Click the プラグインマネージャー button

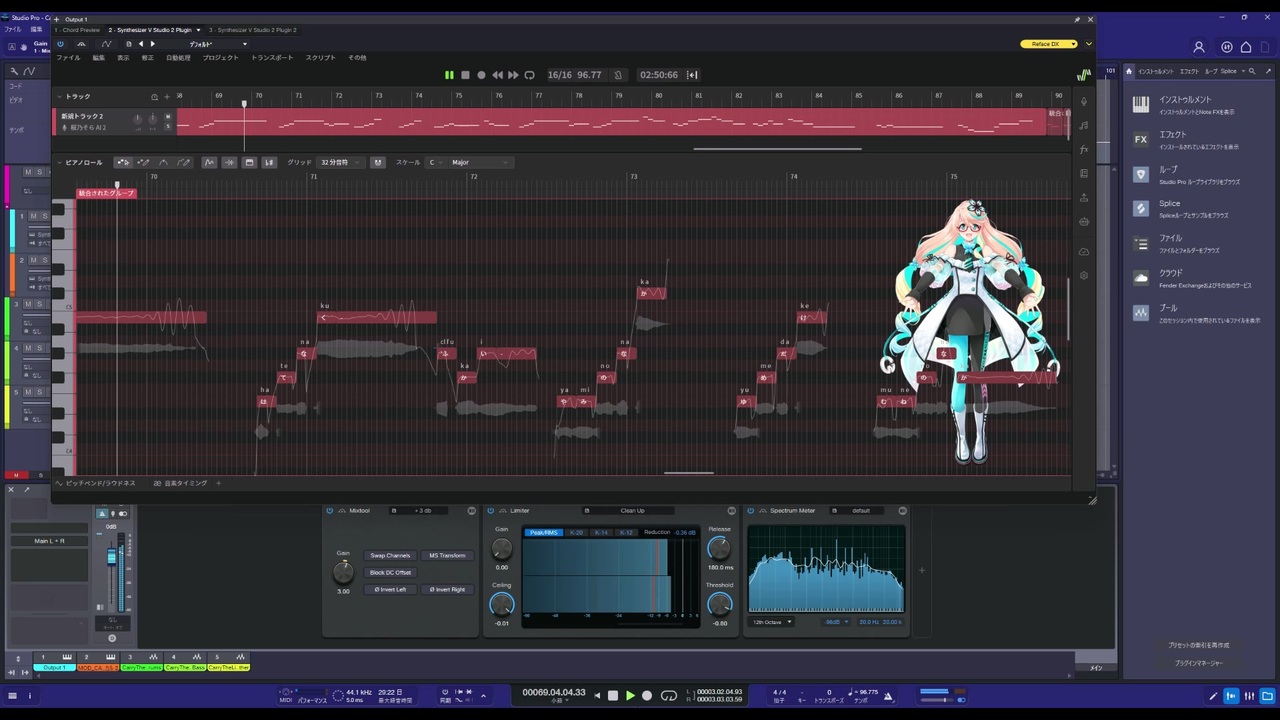(1198, 663)
